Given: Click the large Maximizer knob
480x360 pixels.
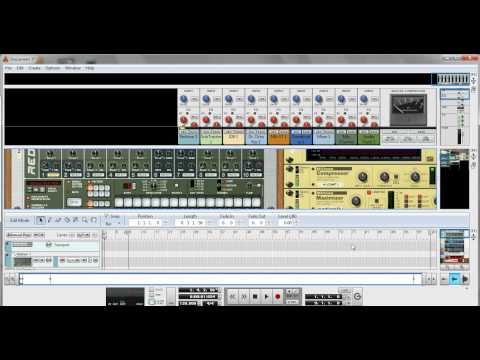Looking at the screenshot, I should (356, 201).
